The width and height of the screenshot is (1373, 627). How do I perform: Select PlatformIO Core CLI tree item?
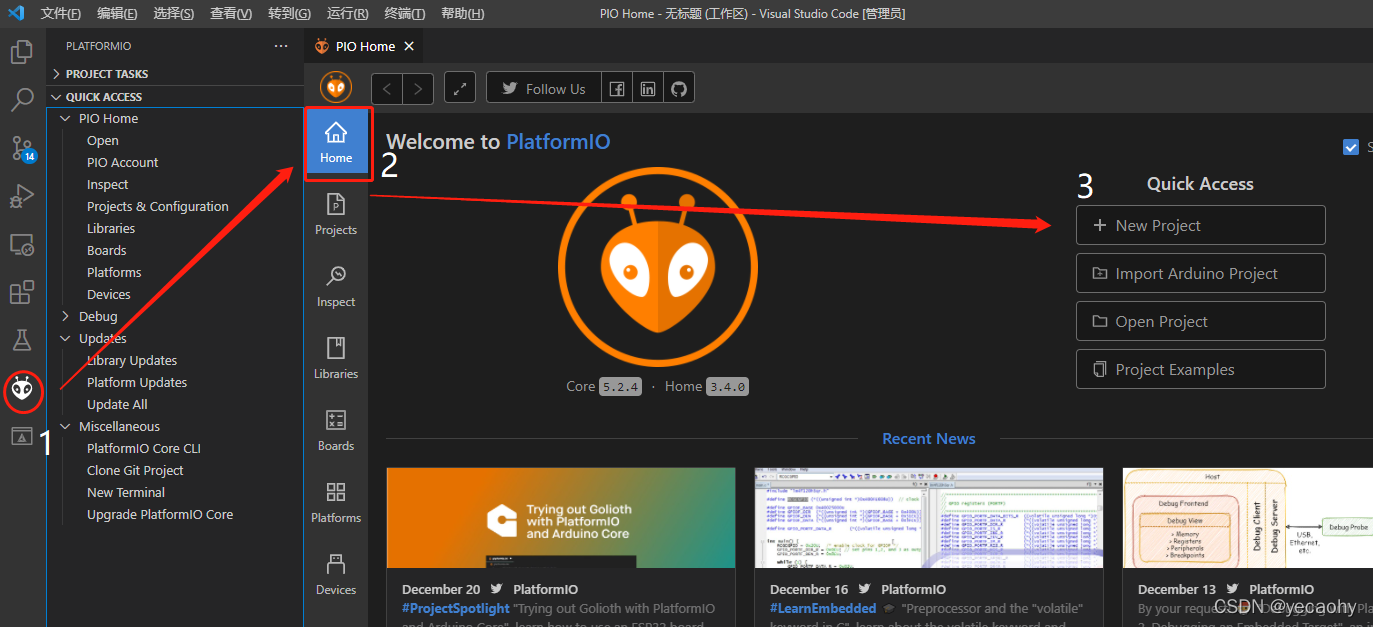(144, 448)
